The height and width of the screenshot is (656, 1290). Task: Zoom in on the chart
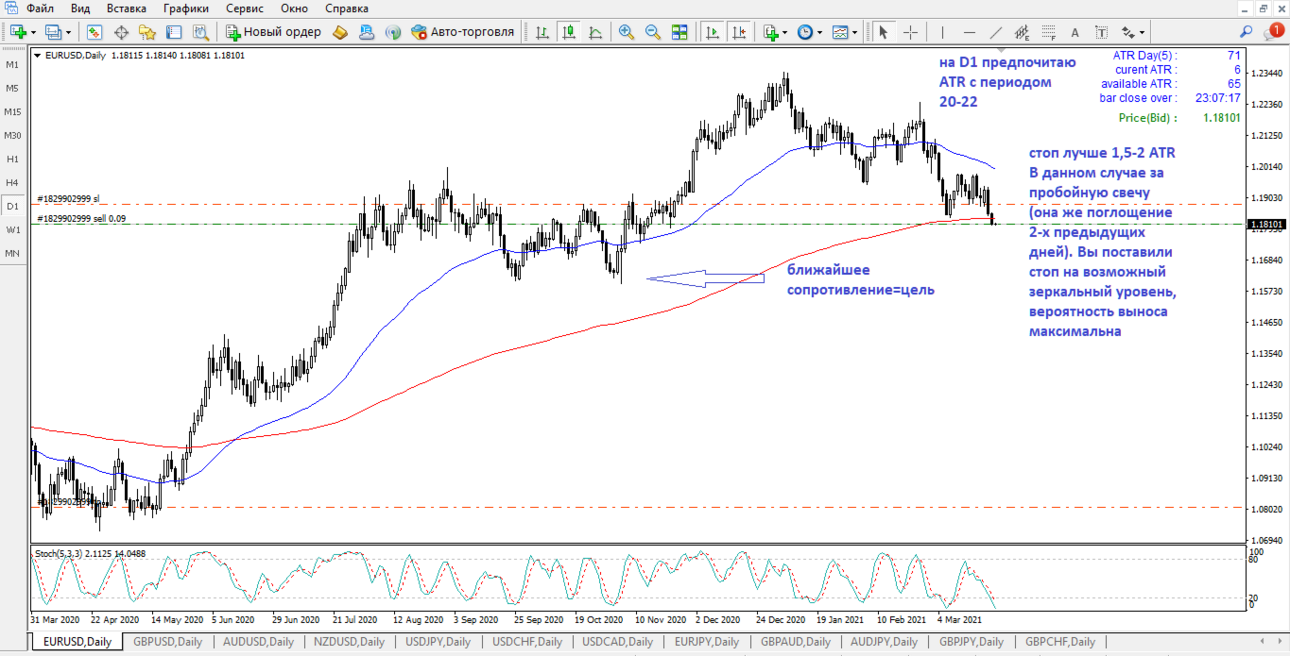(x=626, y=32)
